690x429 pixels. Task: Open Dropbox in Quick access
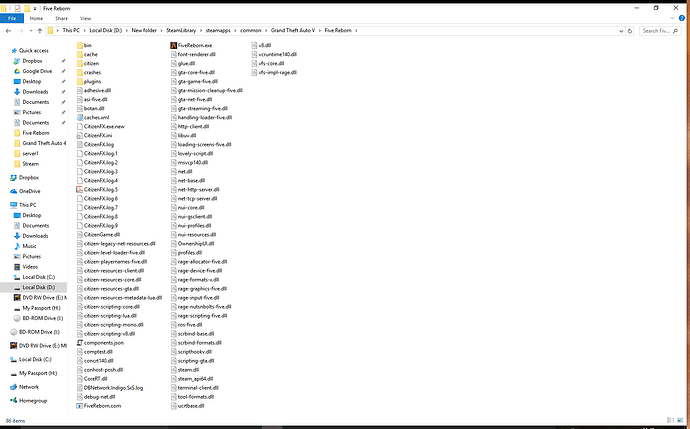32,61
